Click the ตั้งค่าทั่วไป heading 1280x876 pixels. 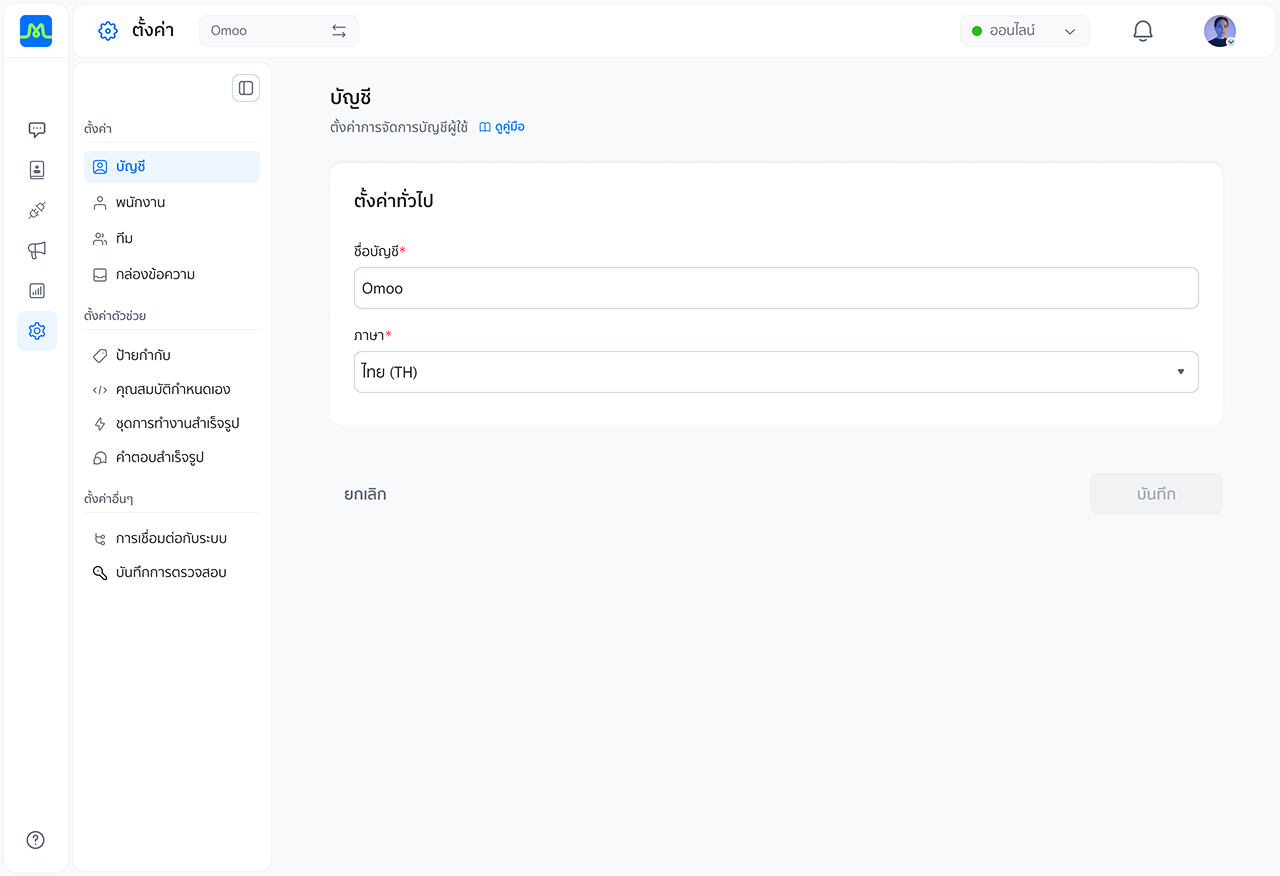point(394,201)
